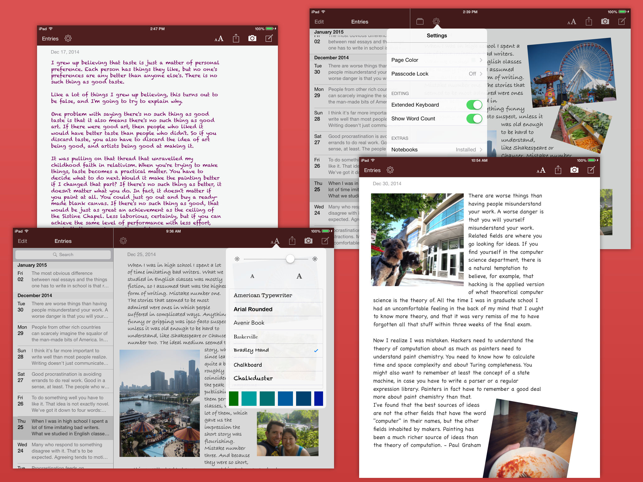Tap camera icon in settings window toolbar
The width and height of the screenshot is (643, 482).
[x=605, y=21]
